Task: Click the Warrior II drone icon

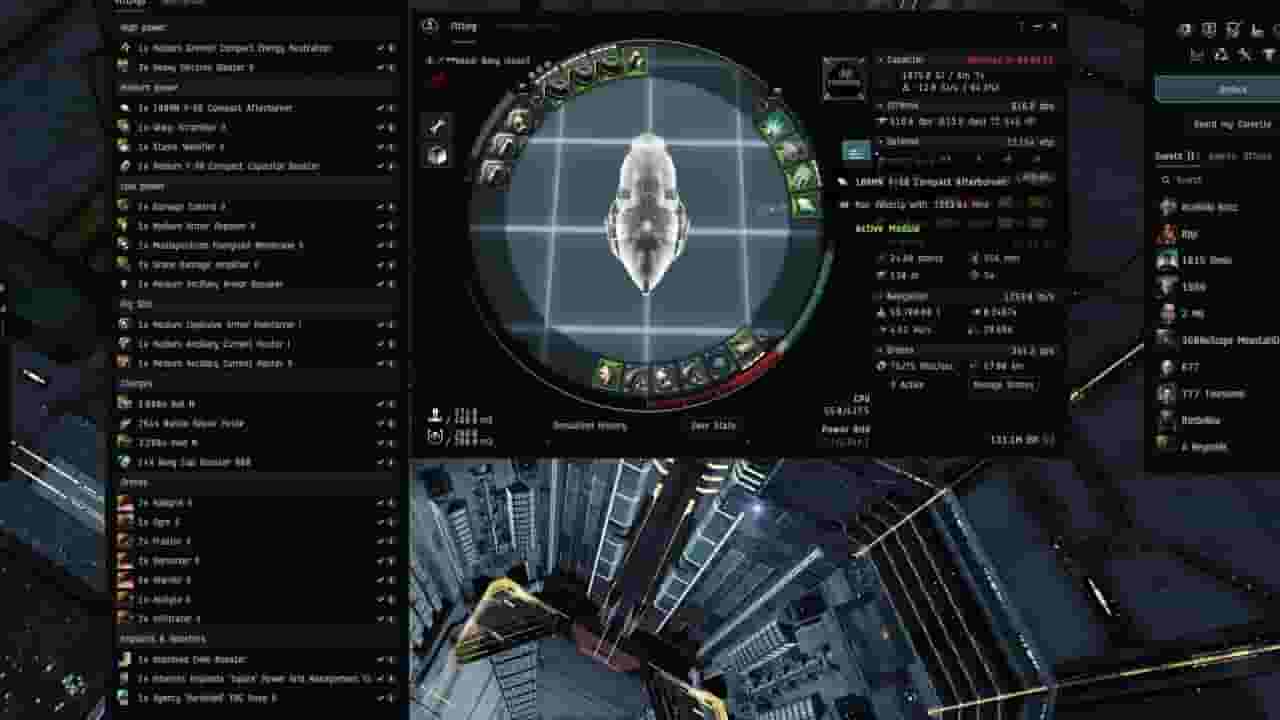Action: (124, 580)
